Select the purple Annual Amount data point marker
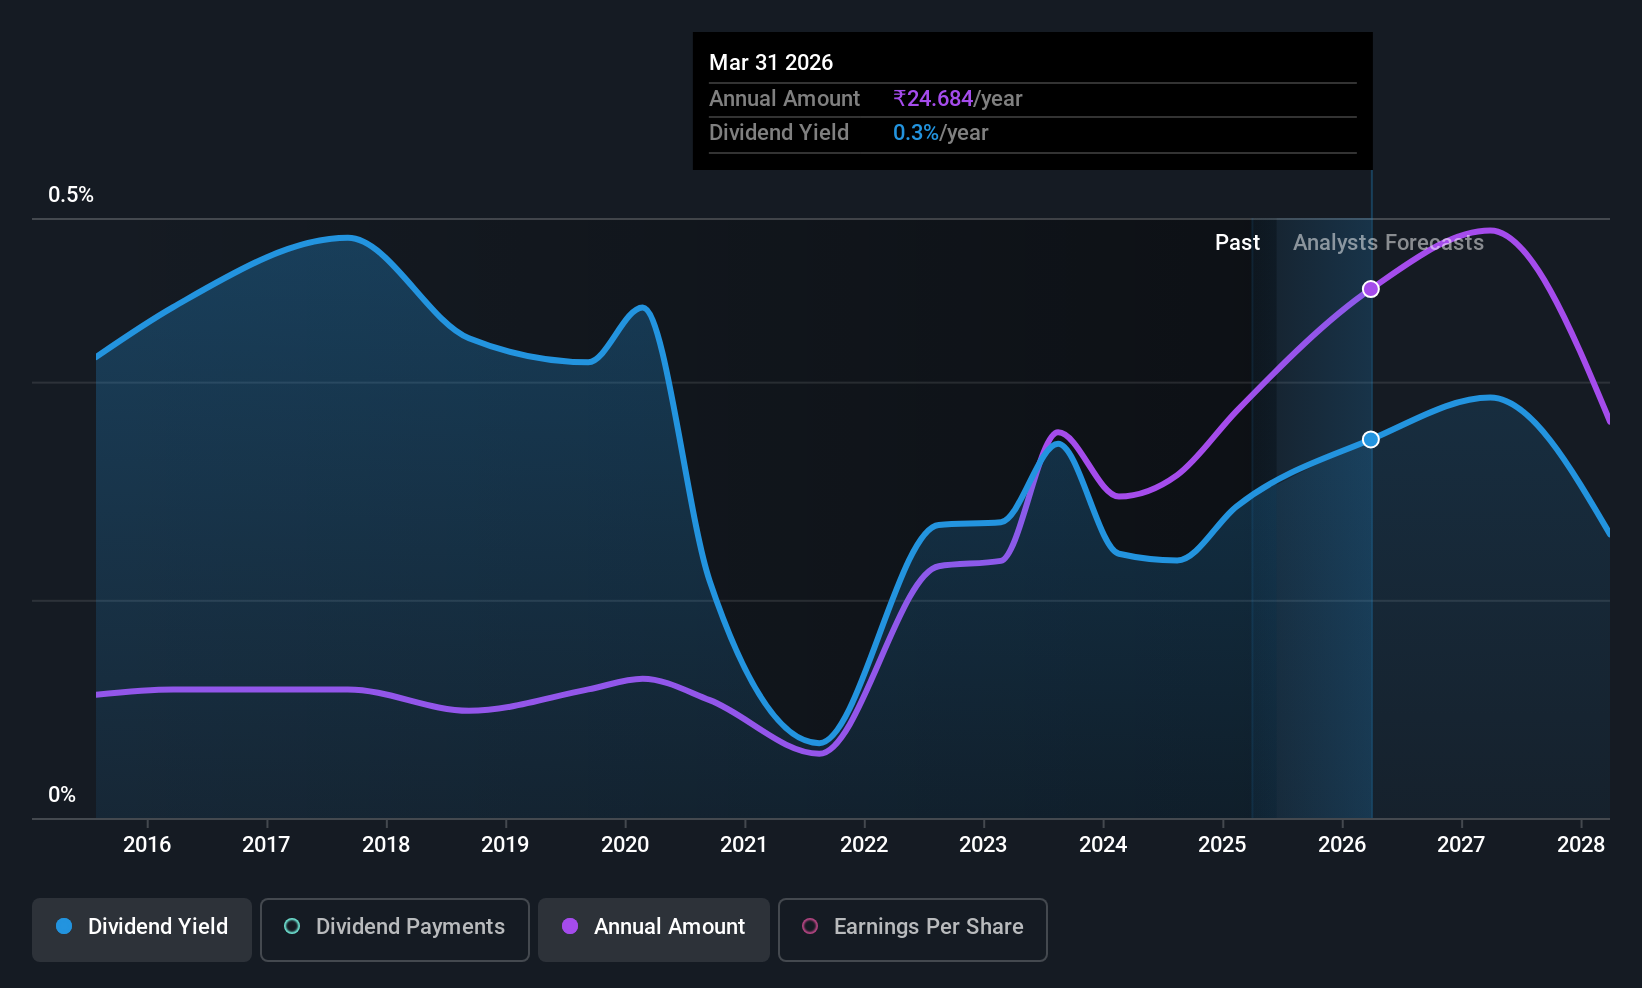Viewport: 1642px width, 988px height. point(1371,289)
